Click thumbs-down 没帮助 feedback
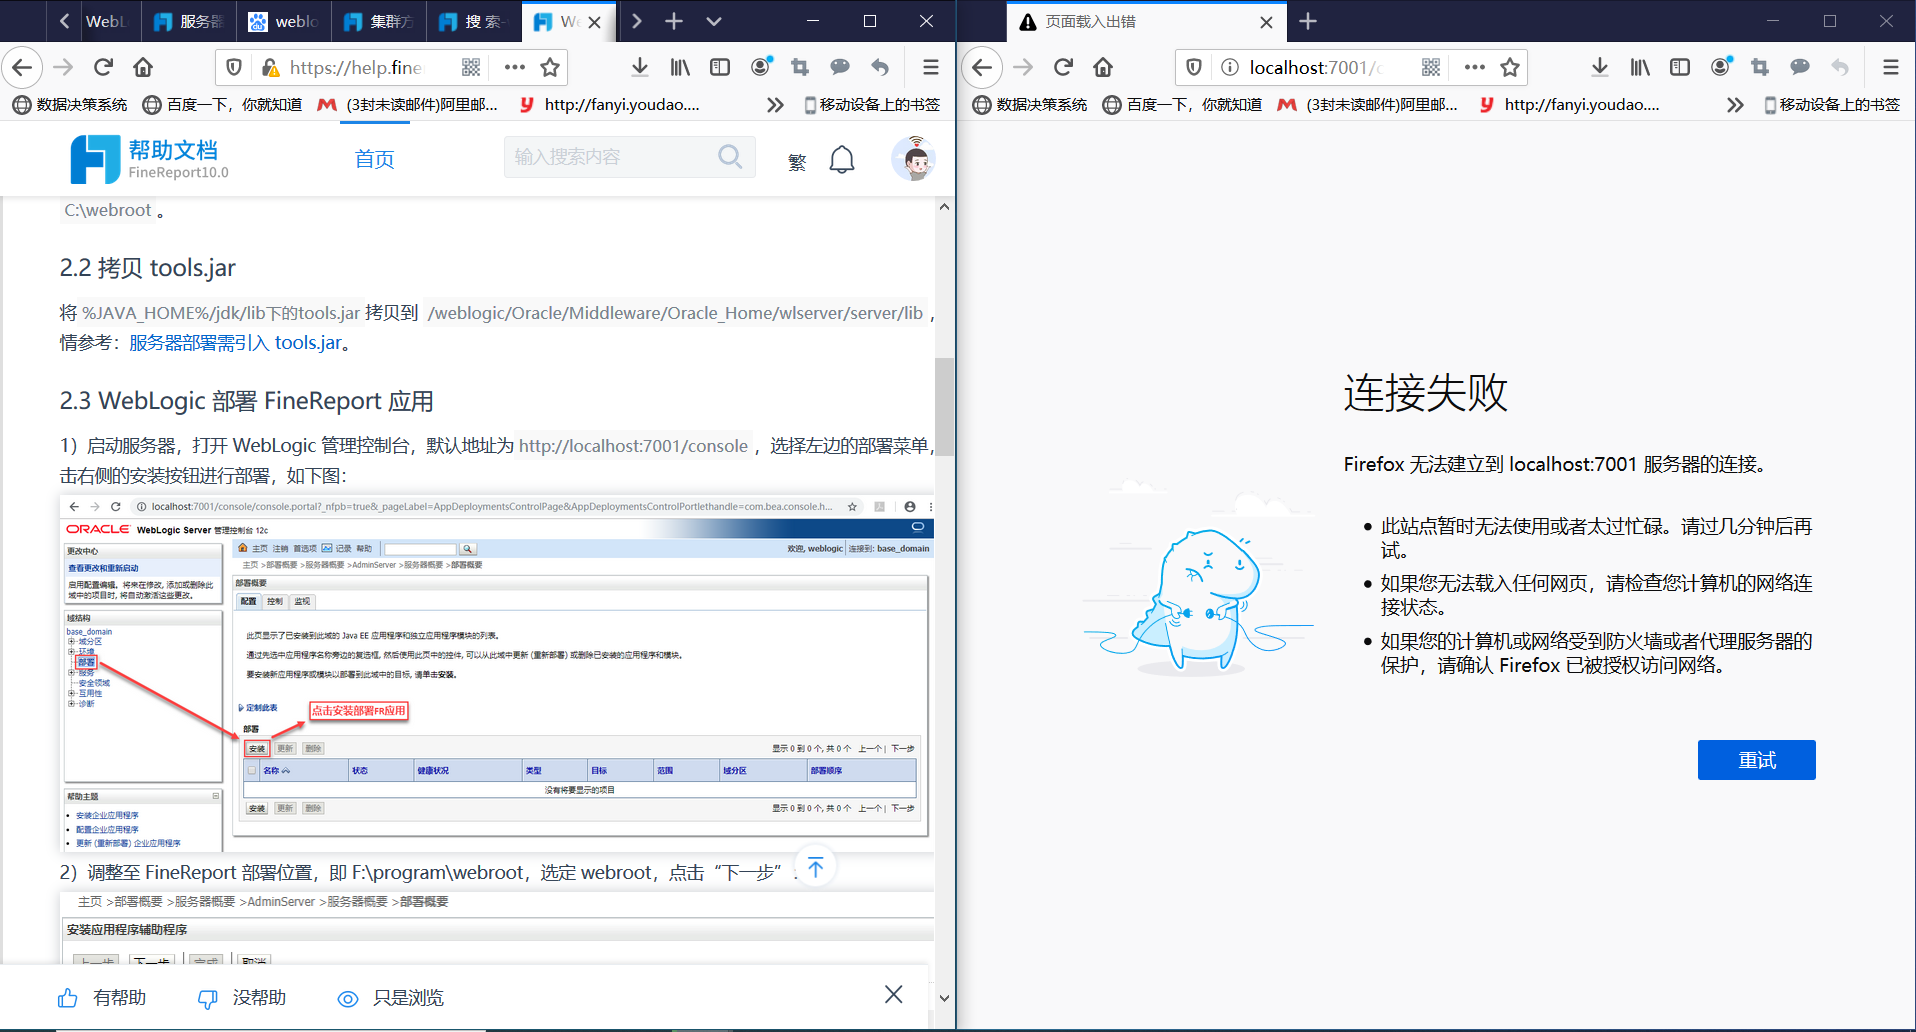 [242, 998]
